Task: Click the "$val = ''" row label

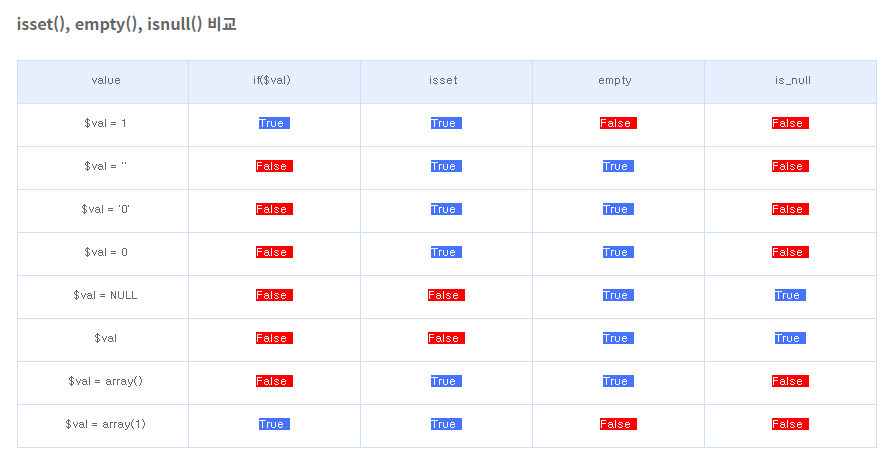Action: tap(105, 166)
